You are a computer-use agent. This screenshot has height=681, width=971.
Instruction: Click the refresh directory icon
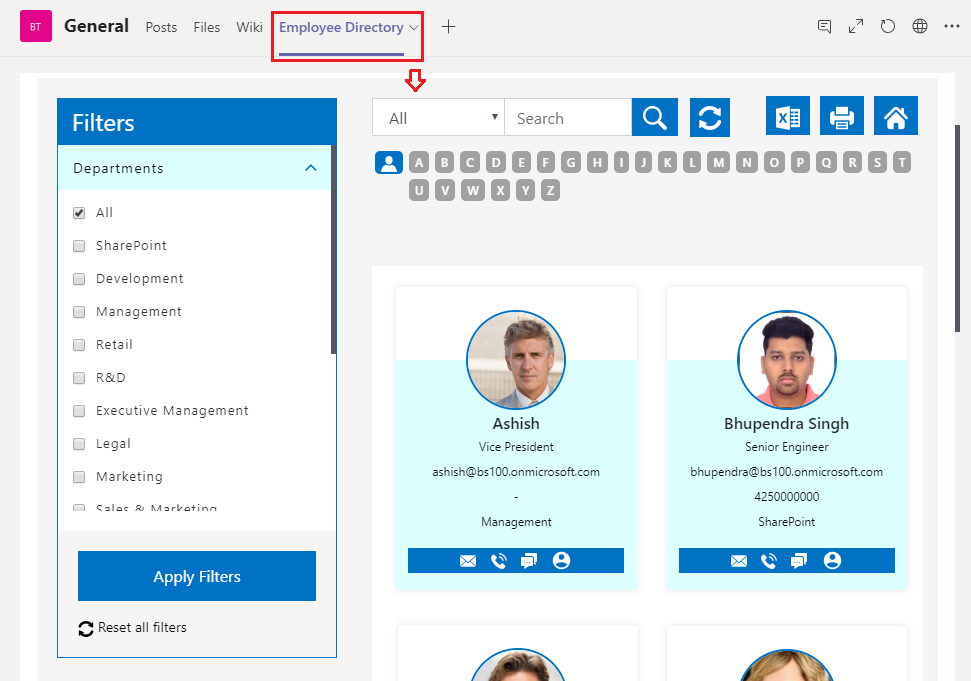click(x=710, y=118)
